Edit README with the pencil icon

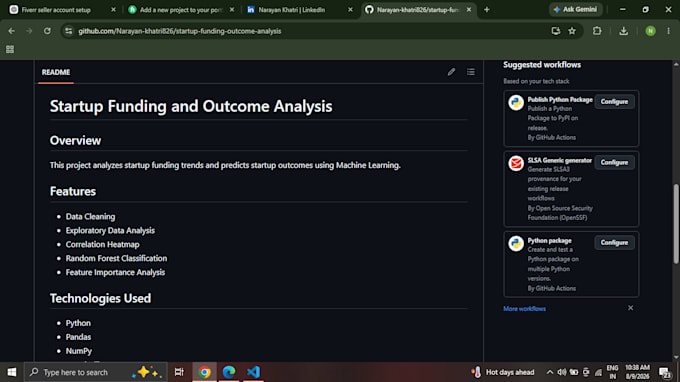[451, 72]
